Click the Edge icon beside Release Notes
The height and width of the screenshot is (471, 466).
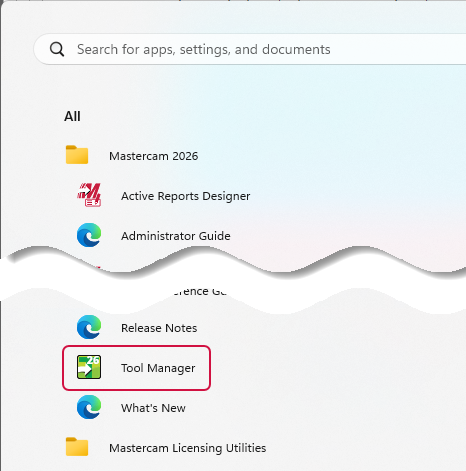[89, 327]
